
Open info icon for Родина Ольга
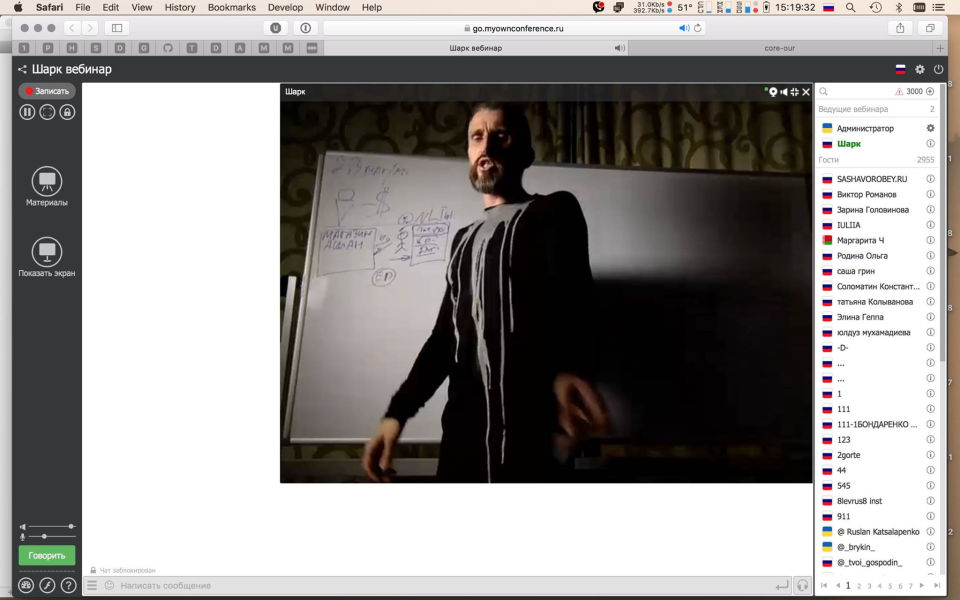930,255
